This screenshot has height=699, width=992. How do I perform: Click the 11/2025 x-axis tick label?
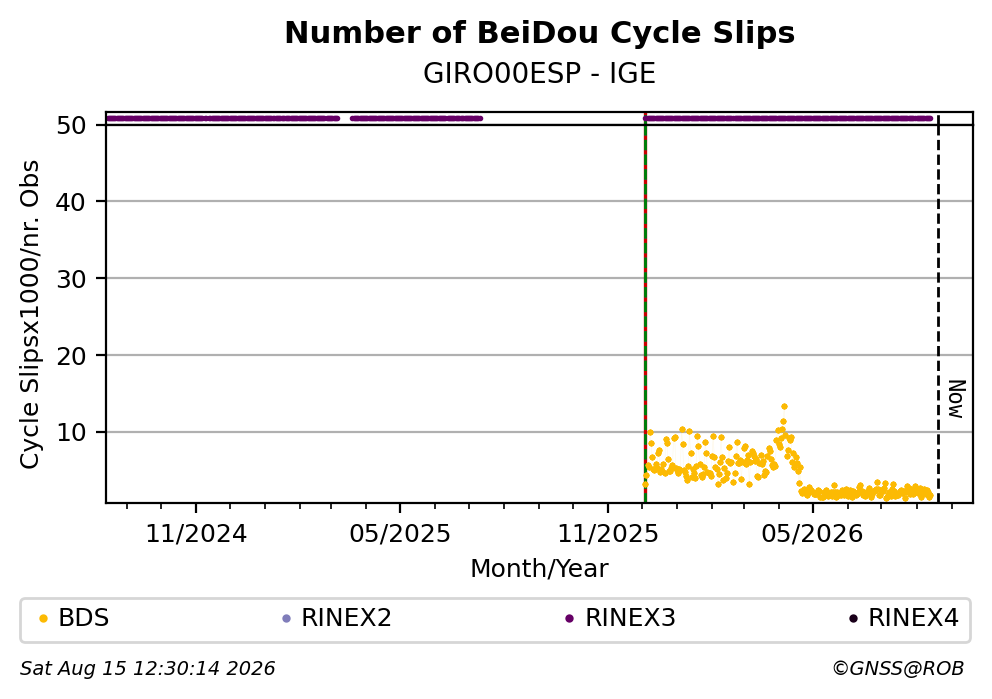point(607,534)
